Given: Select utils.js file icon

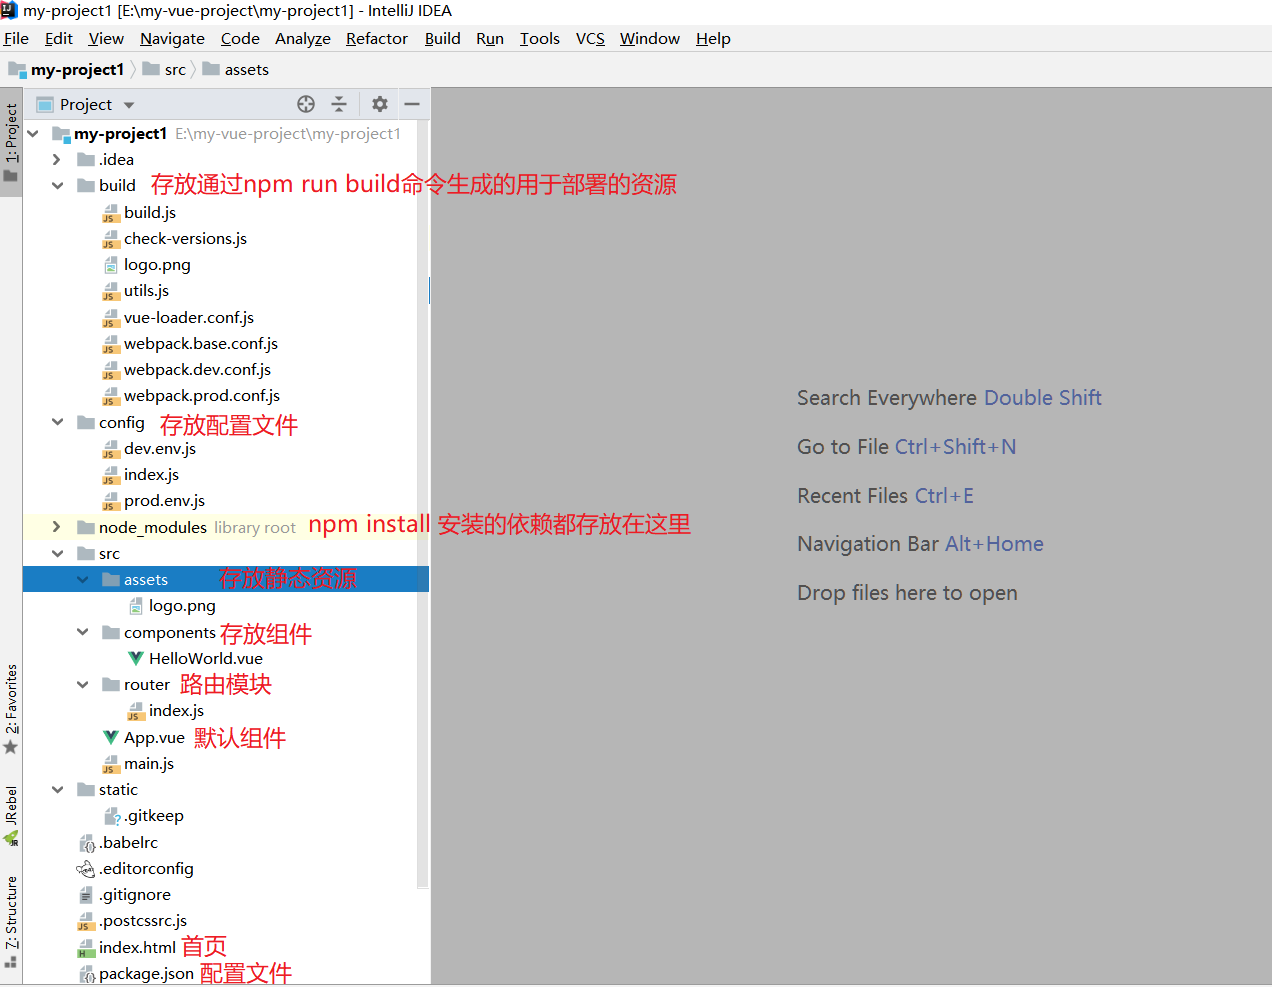Looking at the screenshot, I should pos(111,291).
